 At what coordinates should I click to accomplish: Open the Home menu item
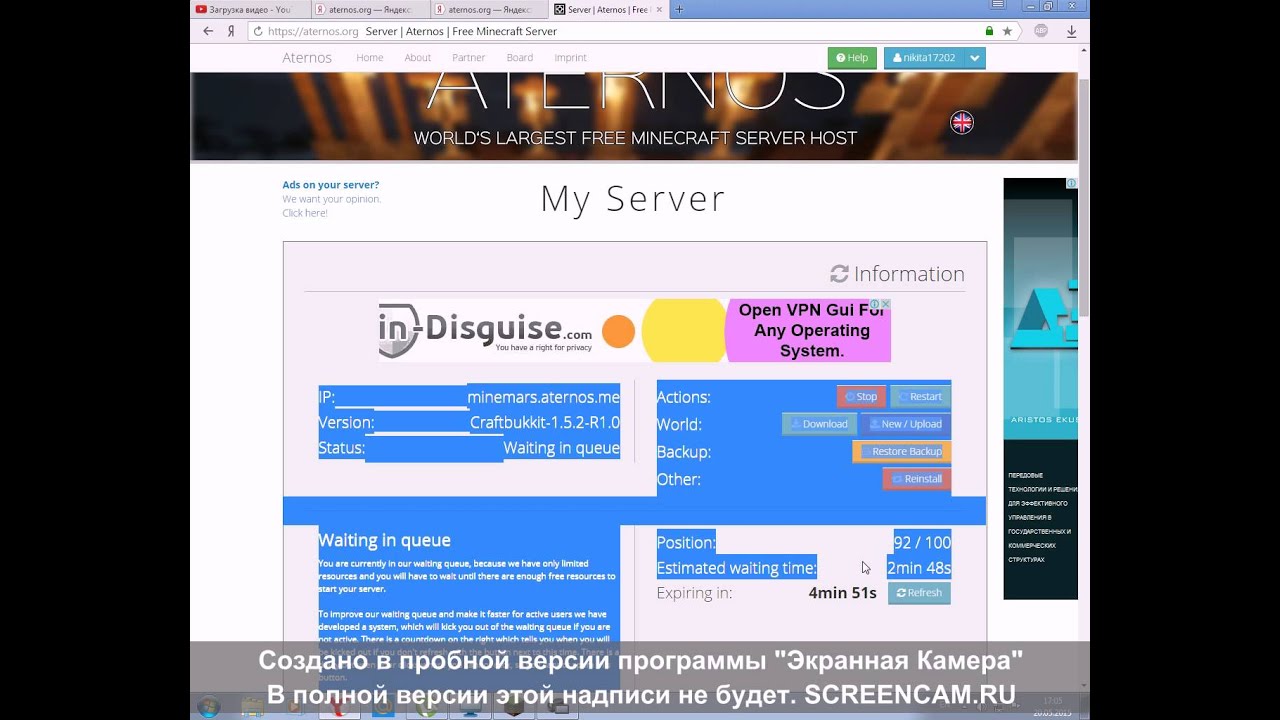pos(370,58)
